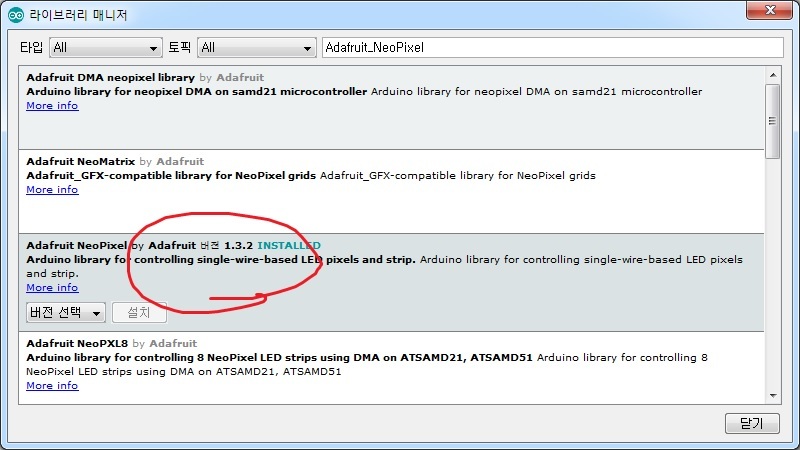800x450 pixels.
Task: Select the Adafruit NeoMatrix title
Action: [81, 161]
